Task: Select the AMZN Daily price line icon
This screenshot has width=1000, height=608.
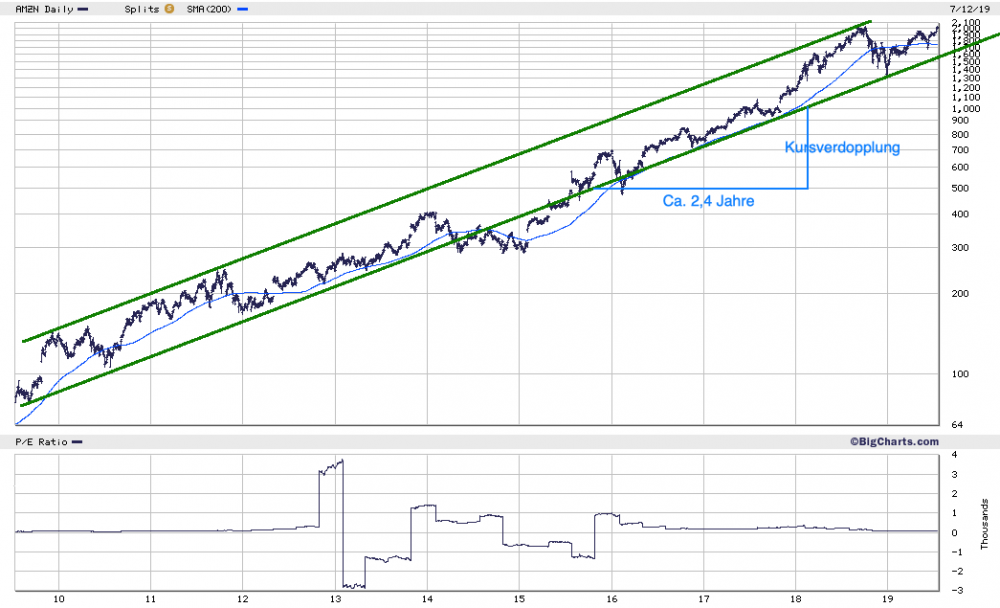Action: (83, 9)
